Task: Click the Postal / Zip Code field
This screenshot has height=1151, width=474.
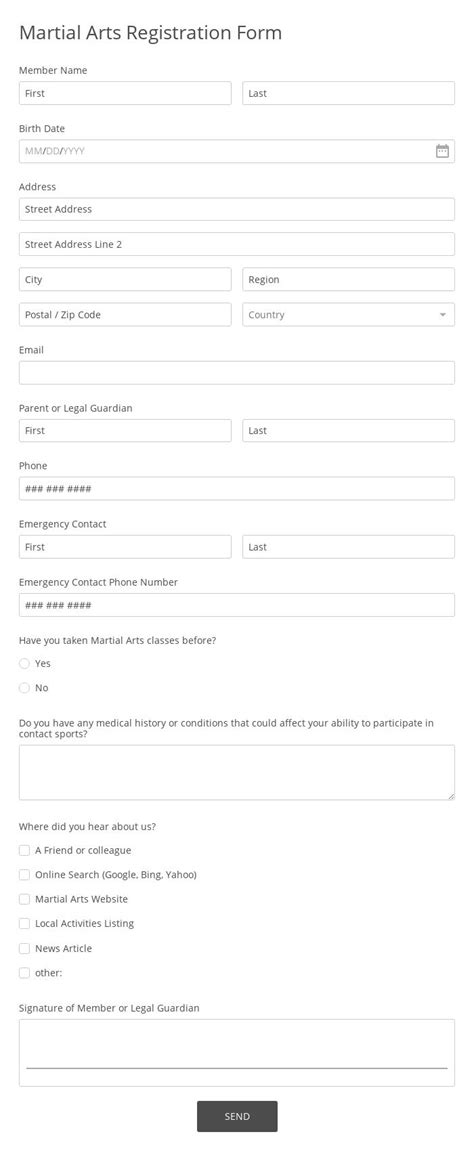Action: click(125, 314)
